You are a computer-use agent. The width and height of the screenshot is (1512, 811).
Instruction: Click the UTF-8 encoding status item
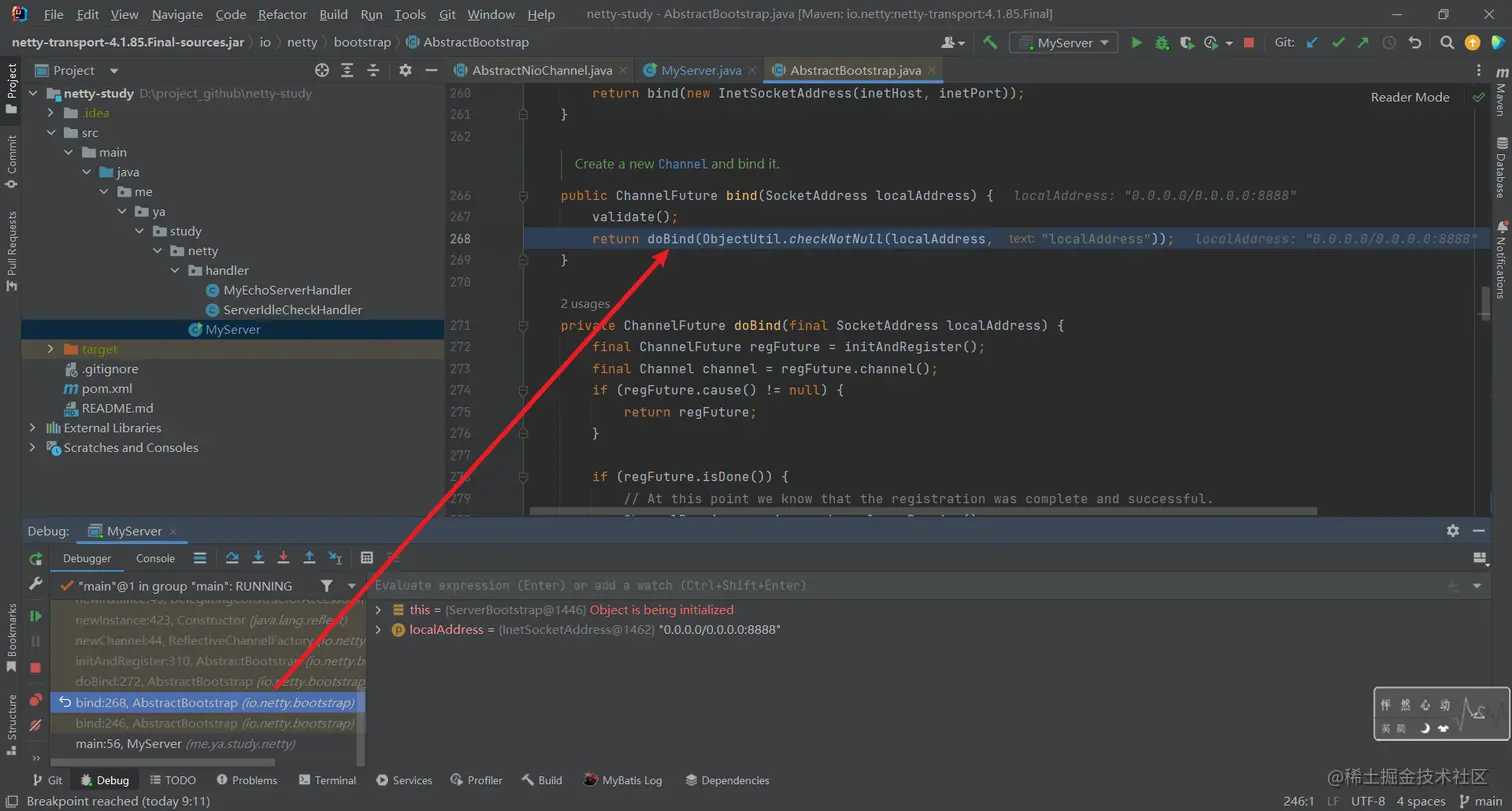[x=1368, y=801]
